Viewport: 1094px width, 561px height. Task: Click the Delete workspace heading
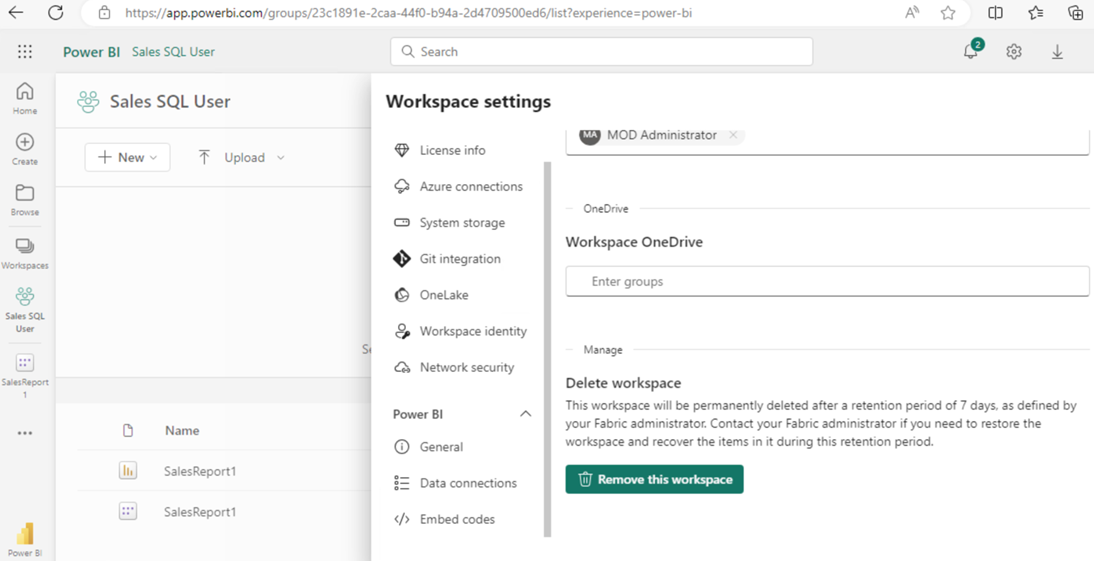623,383
